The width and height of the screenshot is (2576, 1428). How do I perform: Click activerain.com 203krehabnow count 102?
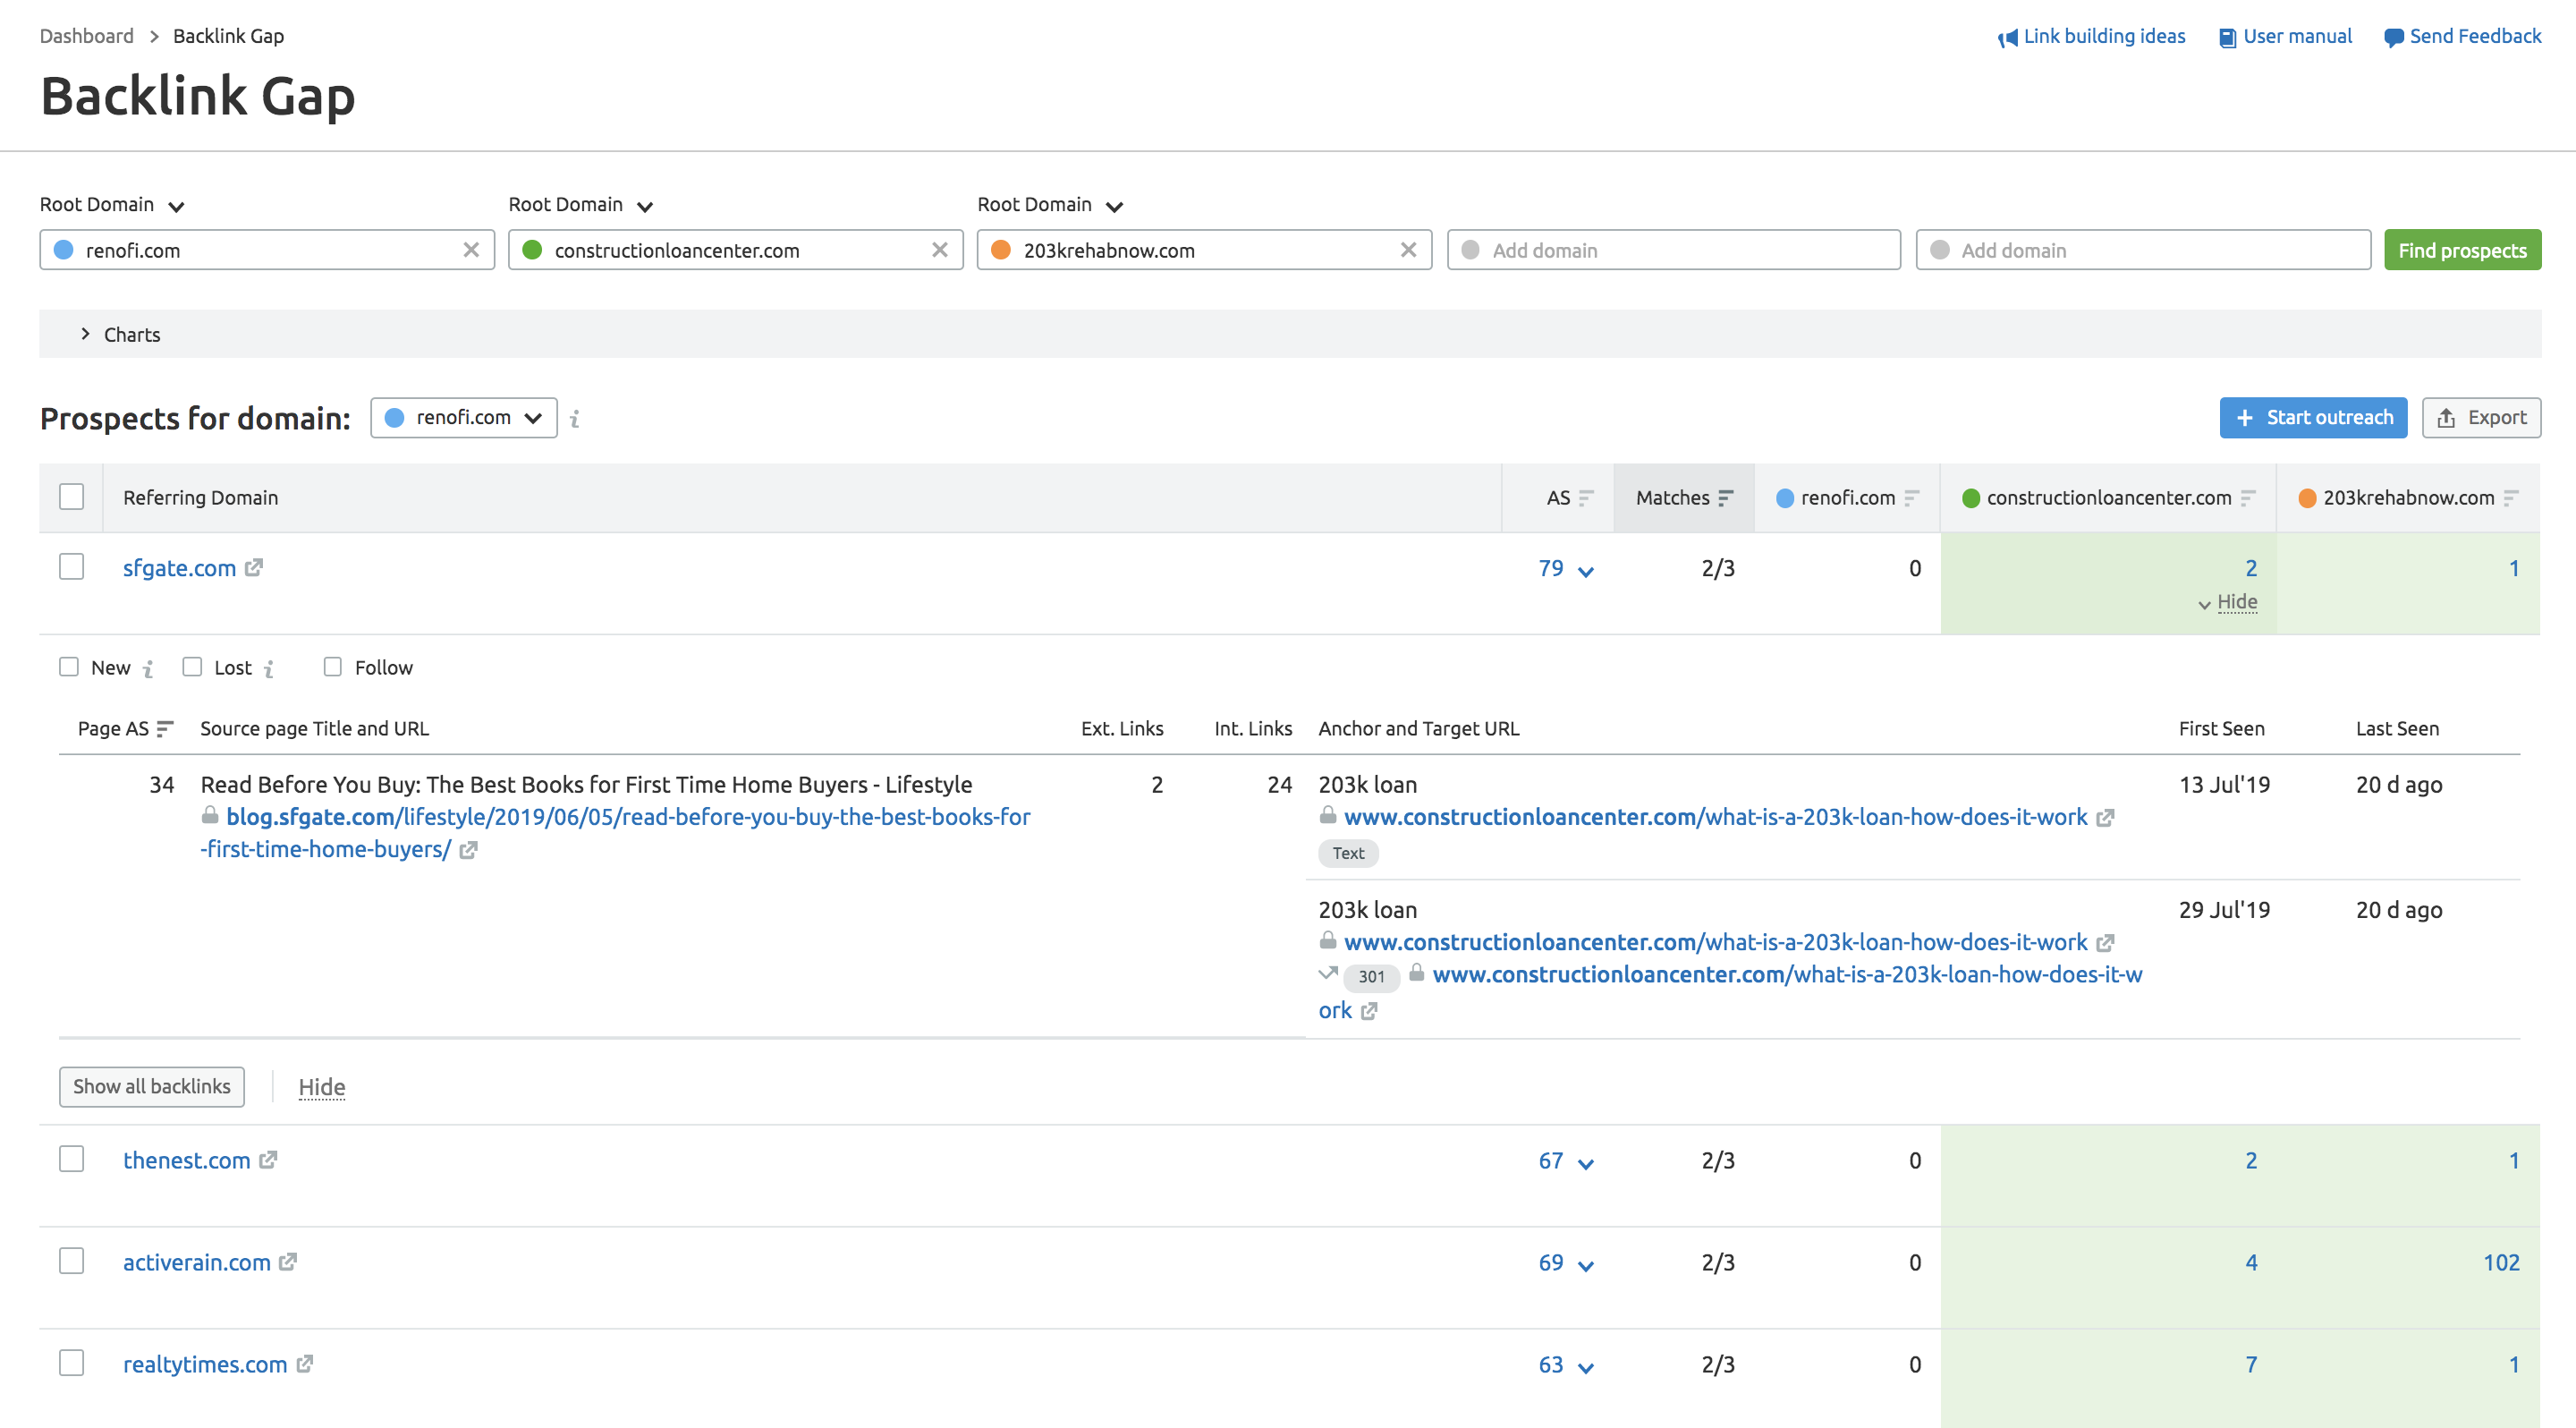2501,1262
